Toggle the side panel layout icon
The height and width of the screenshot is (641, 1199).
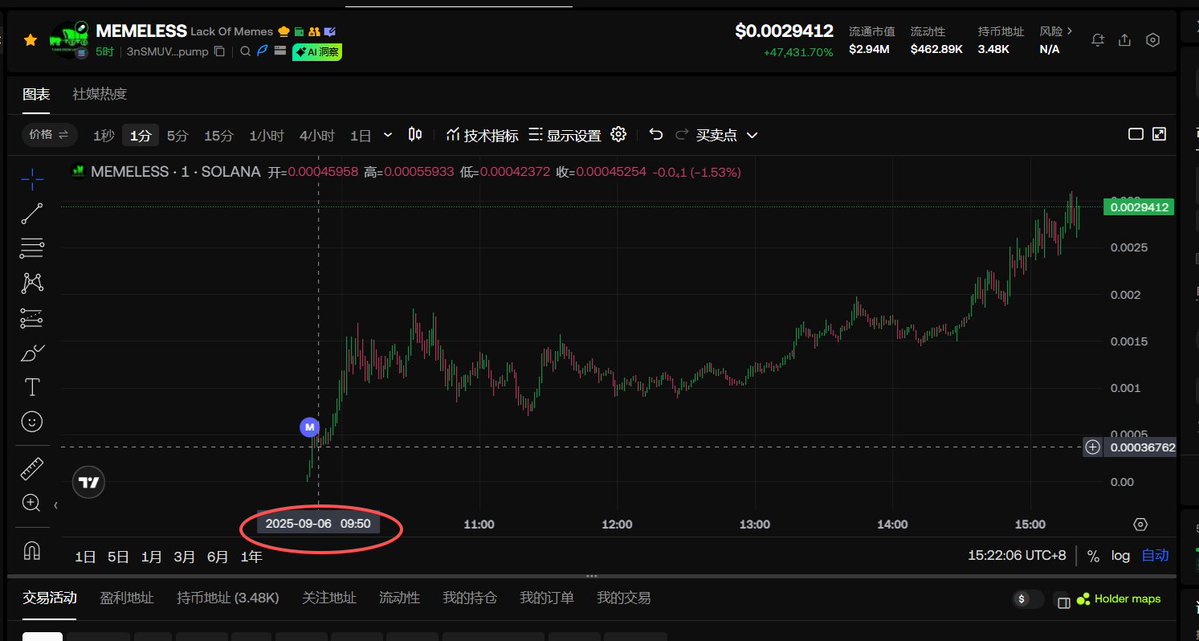point(1064,603)
